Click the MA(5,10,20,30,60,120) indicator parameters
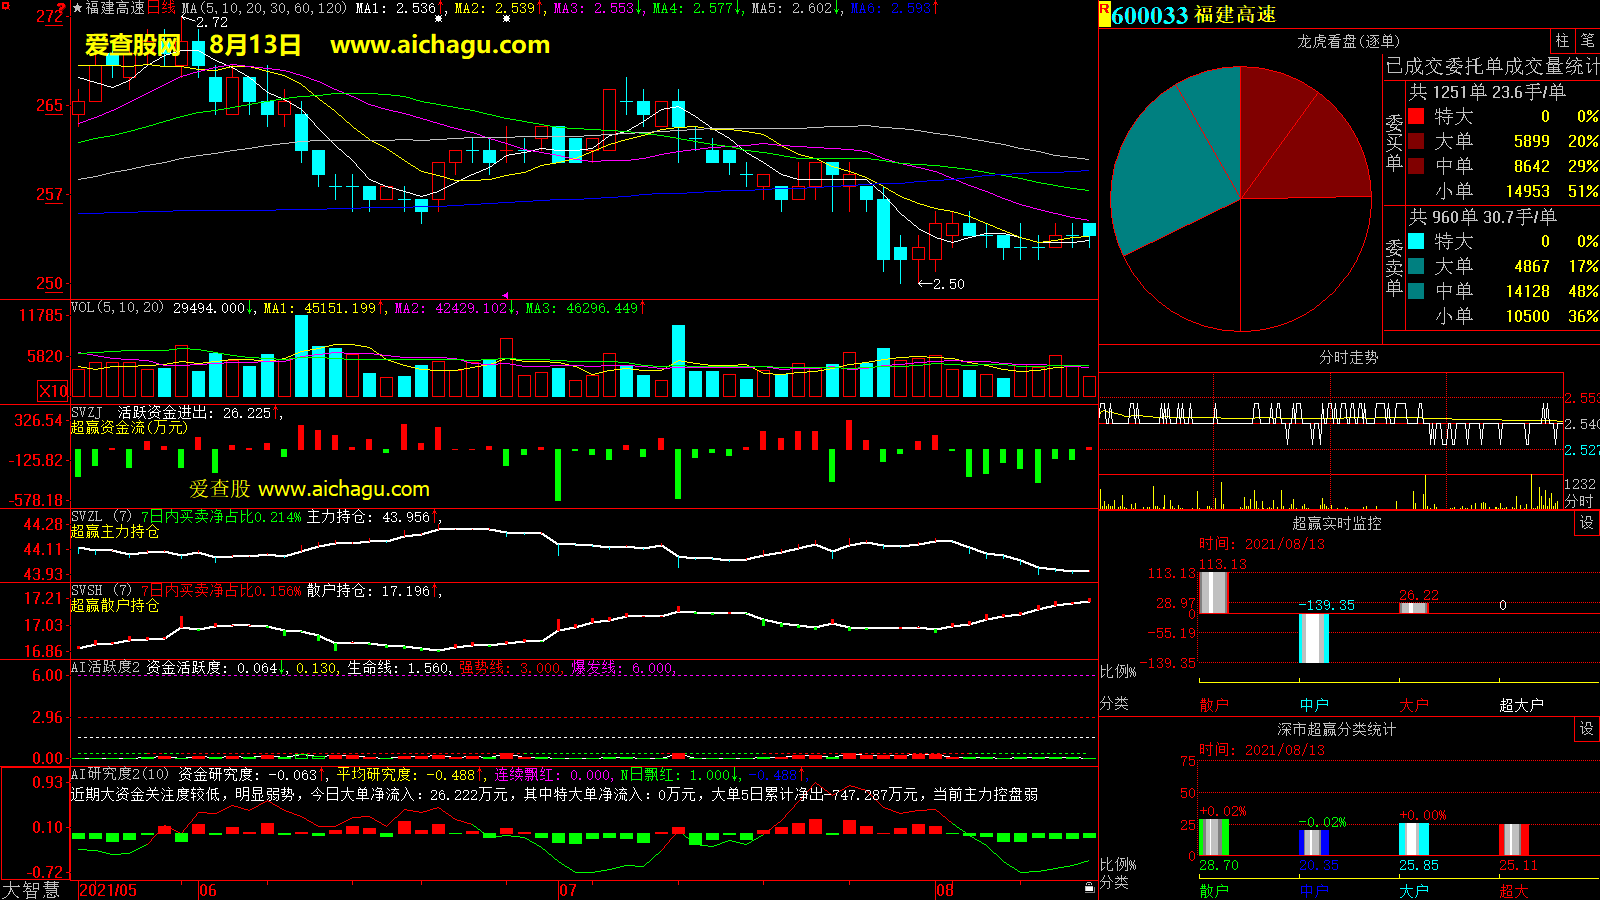This screenshot has width=1600, height=900. [264, 8]
